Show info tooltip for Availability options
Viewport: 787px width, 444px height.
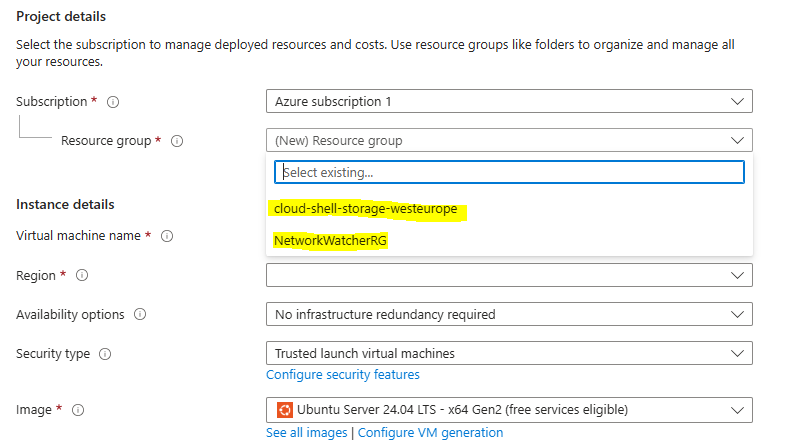tap(140, 315)
